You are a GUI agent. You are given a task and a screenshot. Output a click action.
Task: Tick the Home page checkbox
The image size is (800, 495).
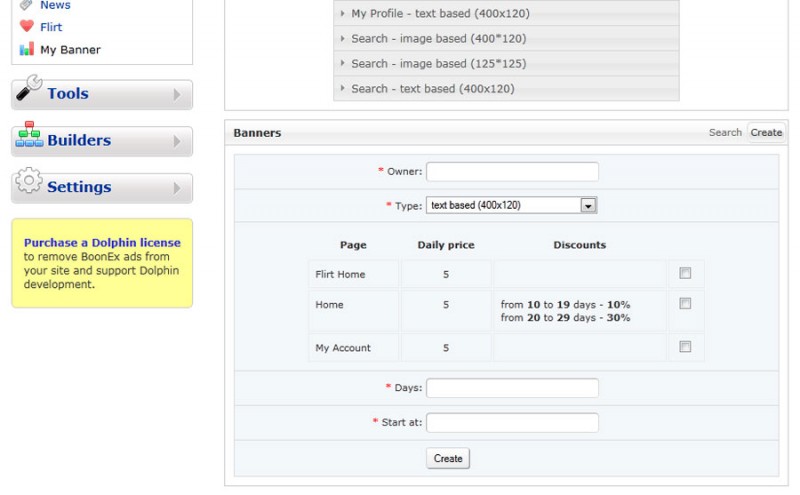685,304
